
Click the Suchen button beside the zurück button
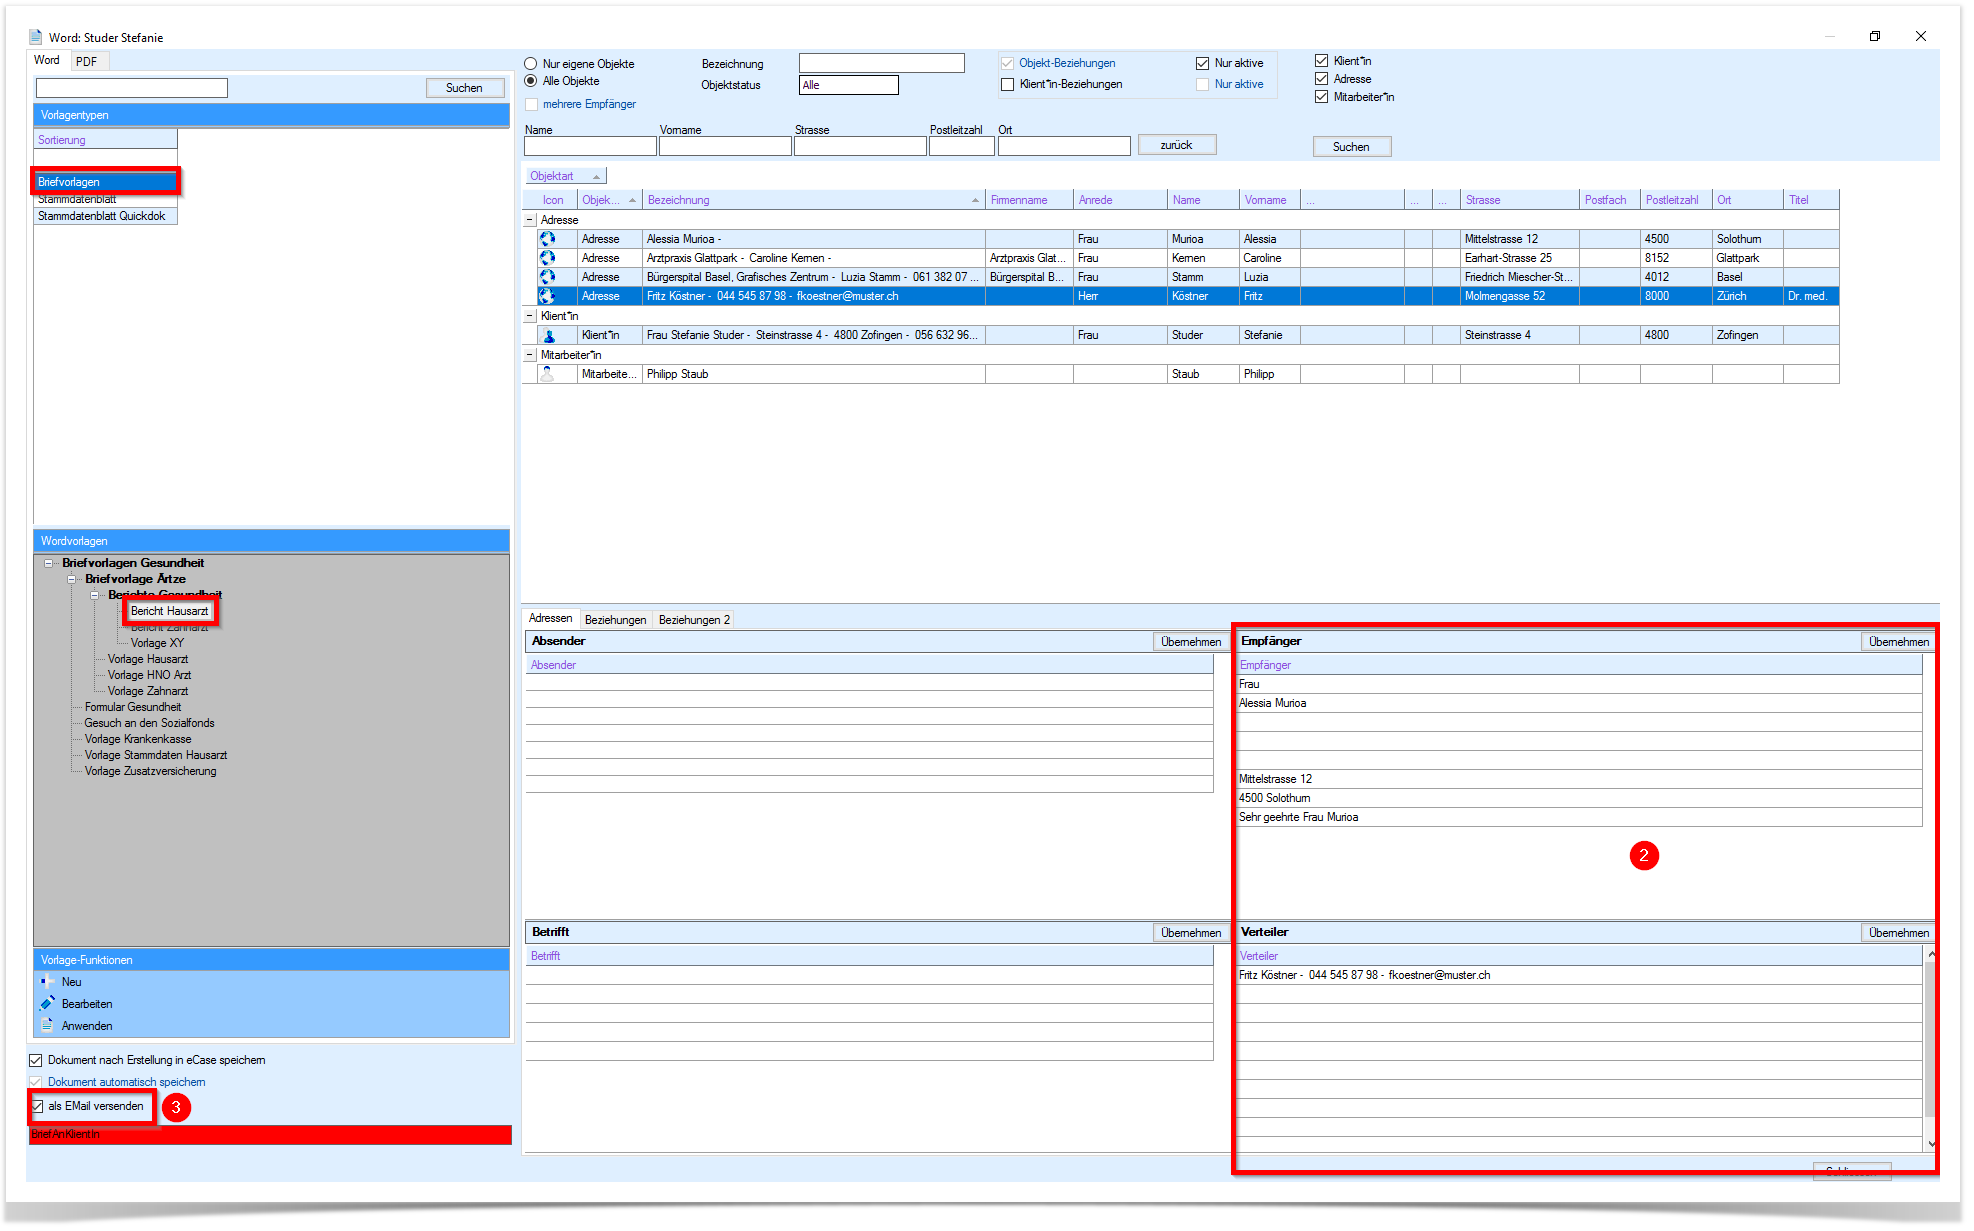pyautogui.click(x=1351, y=147)
